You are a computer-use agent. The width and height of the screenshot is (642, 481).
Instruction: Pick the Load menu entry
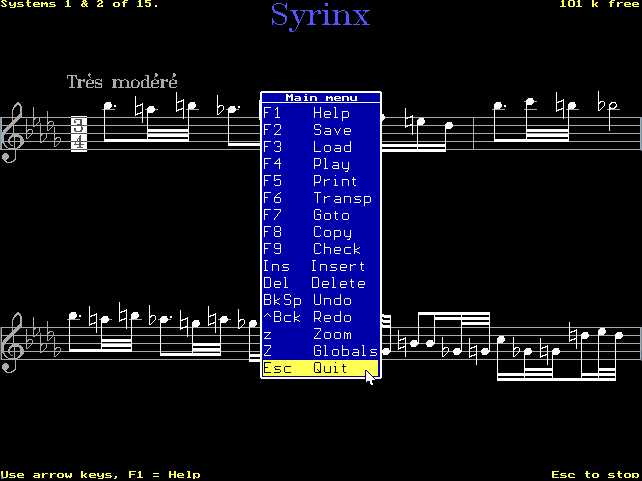coord(320,147)
